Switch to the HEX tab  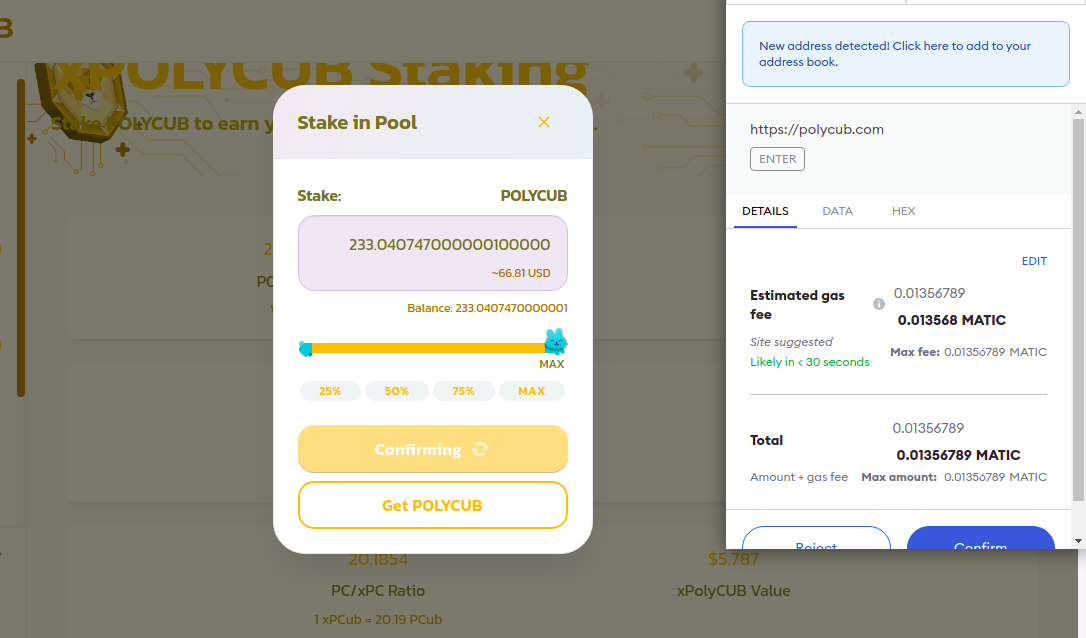[x=903, y=211]
